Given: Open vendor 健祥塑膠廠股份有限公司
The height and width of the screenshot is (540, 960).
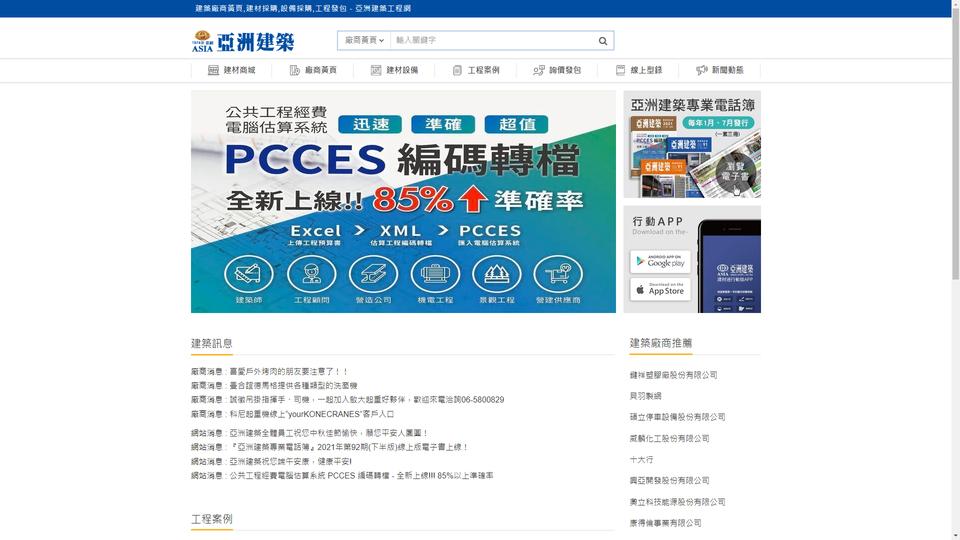Looking at the screenshot, I should 673,375.
